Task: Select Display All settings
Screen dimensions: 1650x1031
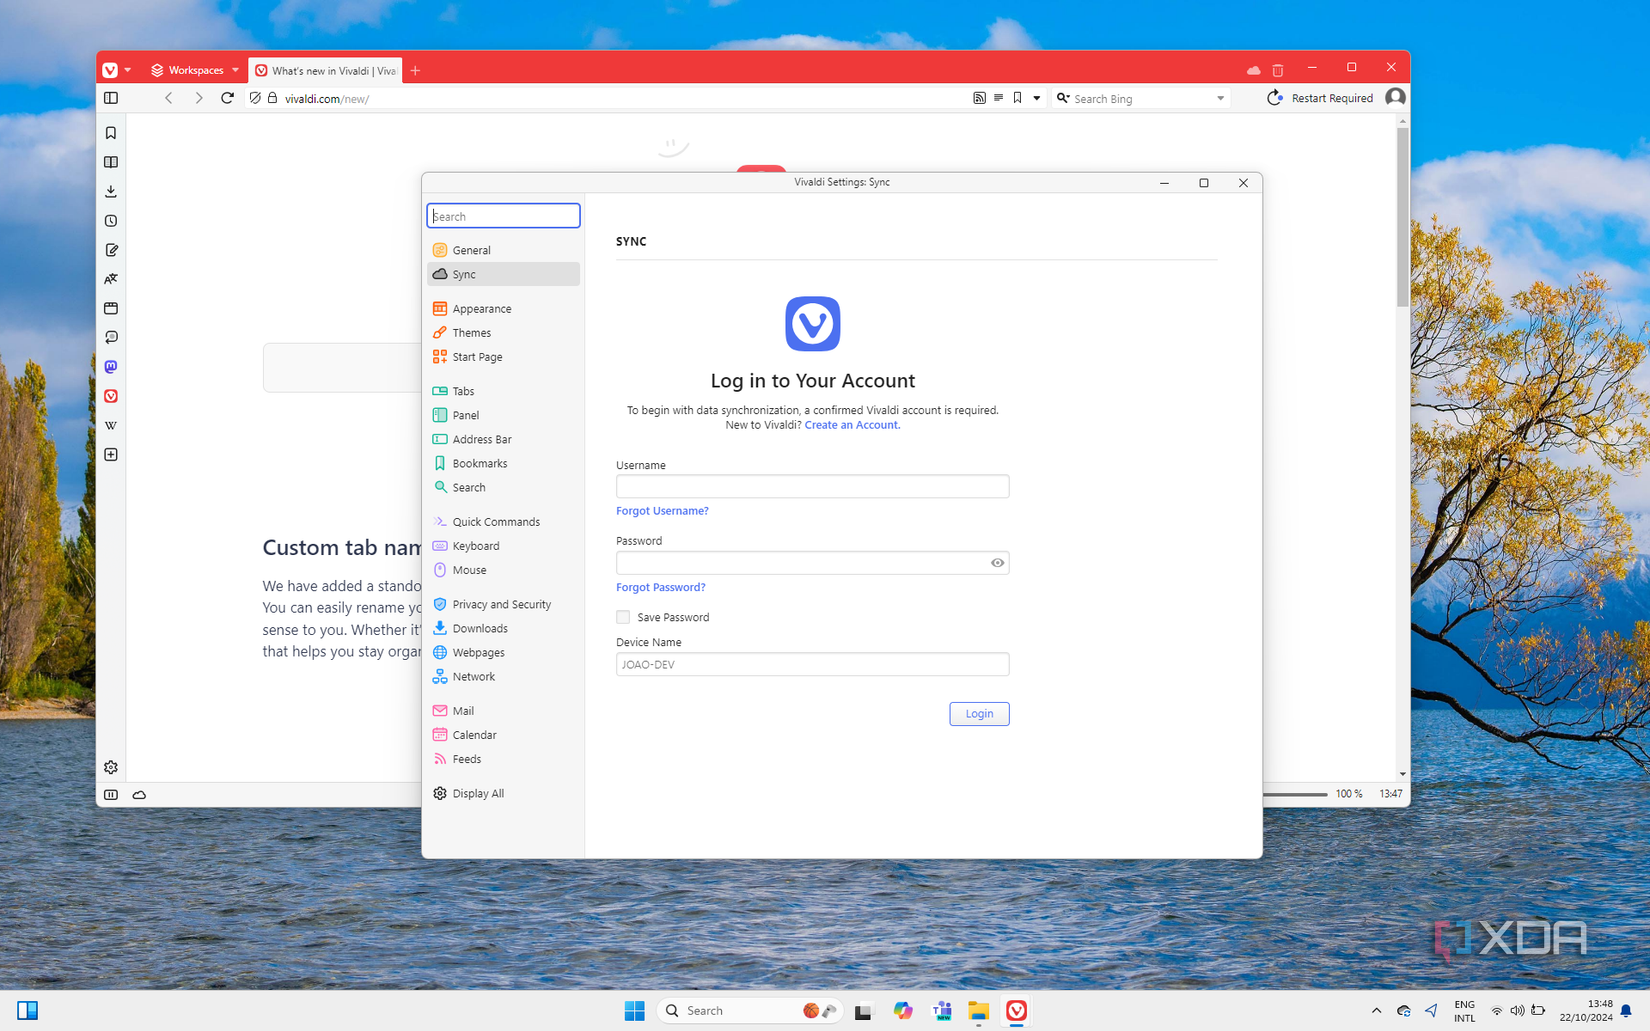Action: click(503, 793)
